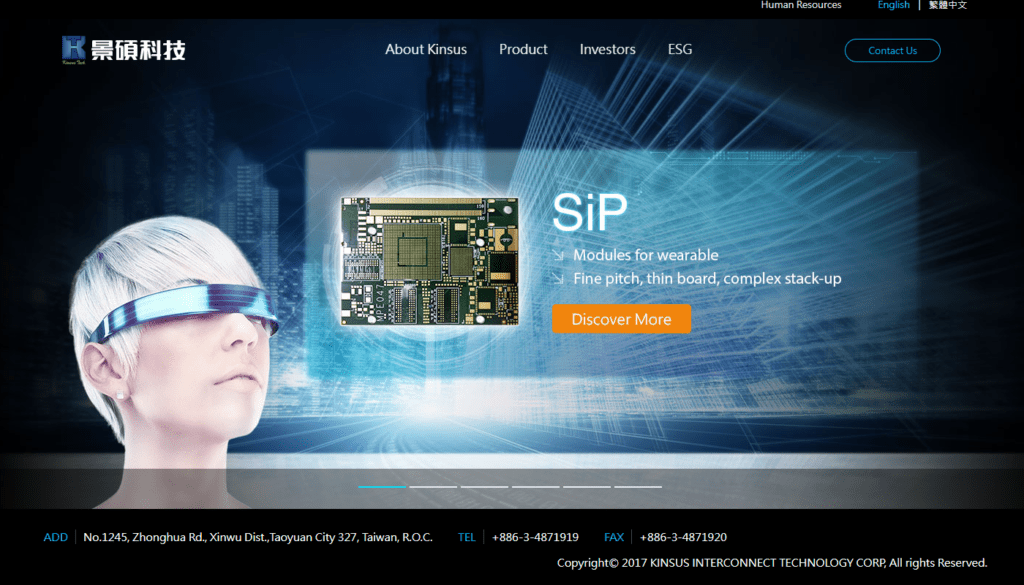The height and width of the screenshot is (585, 1024).
Task: Switch the site language to English
Action: (x=893, y=5)
